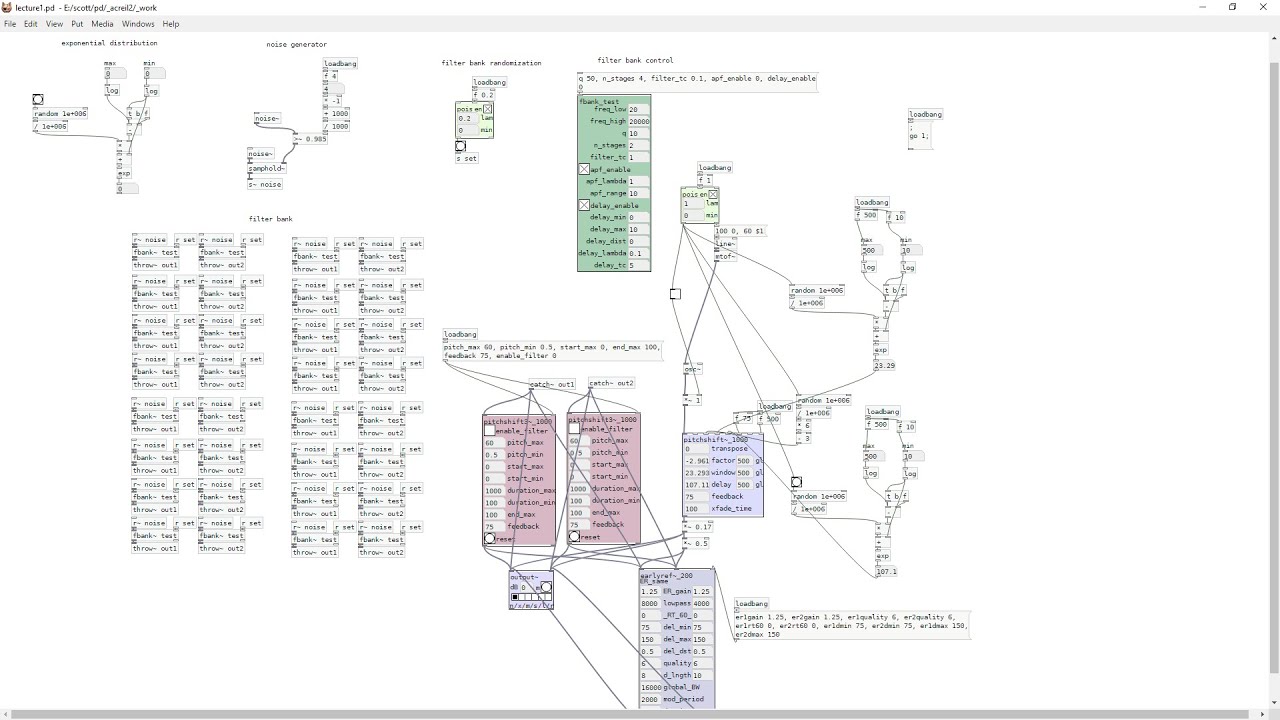
Task: Open the Put menu
Action: tap(77, 24)
